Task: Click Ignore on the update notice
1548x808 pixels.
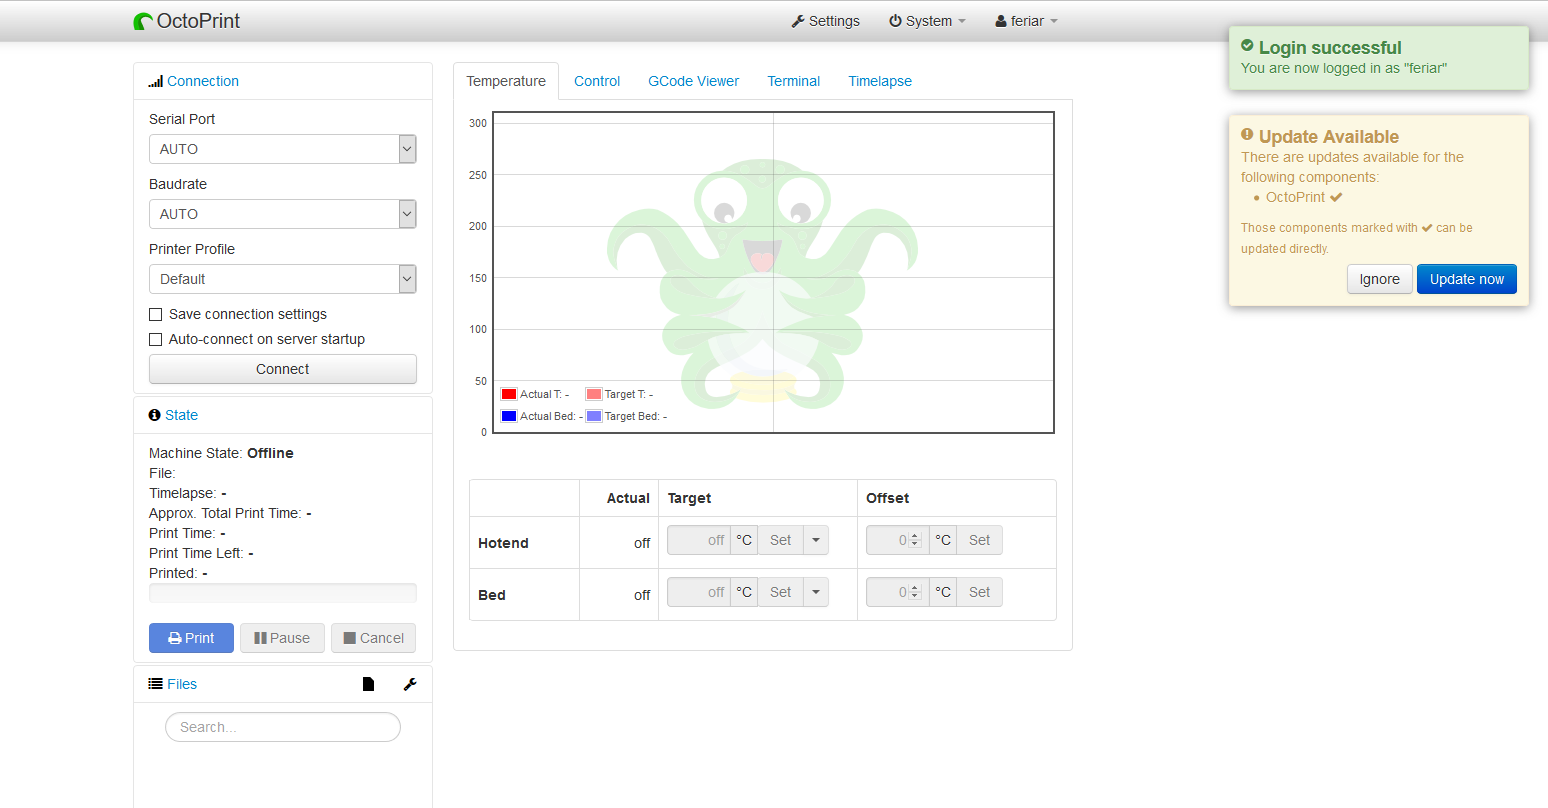Action: pyautogui.click(x=1380, y=279)
